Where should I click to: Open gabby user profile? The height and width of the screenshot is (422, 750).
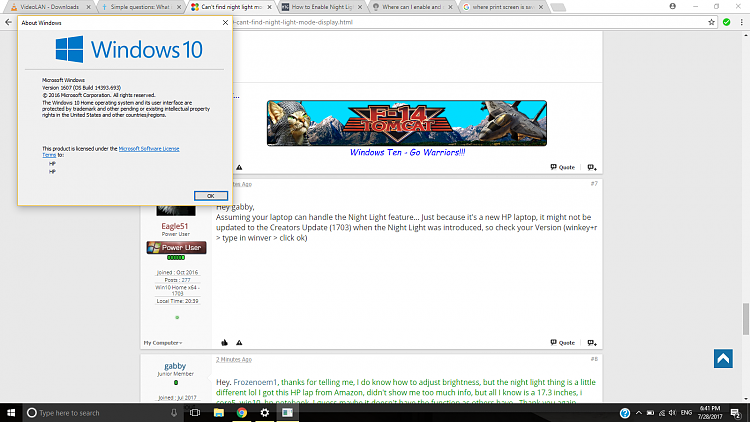click(175, 366)
